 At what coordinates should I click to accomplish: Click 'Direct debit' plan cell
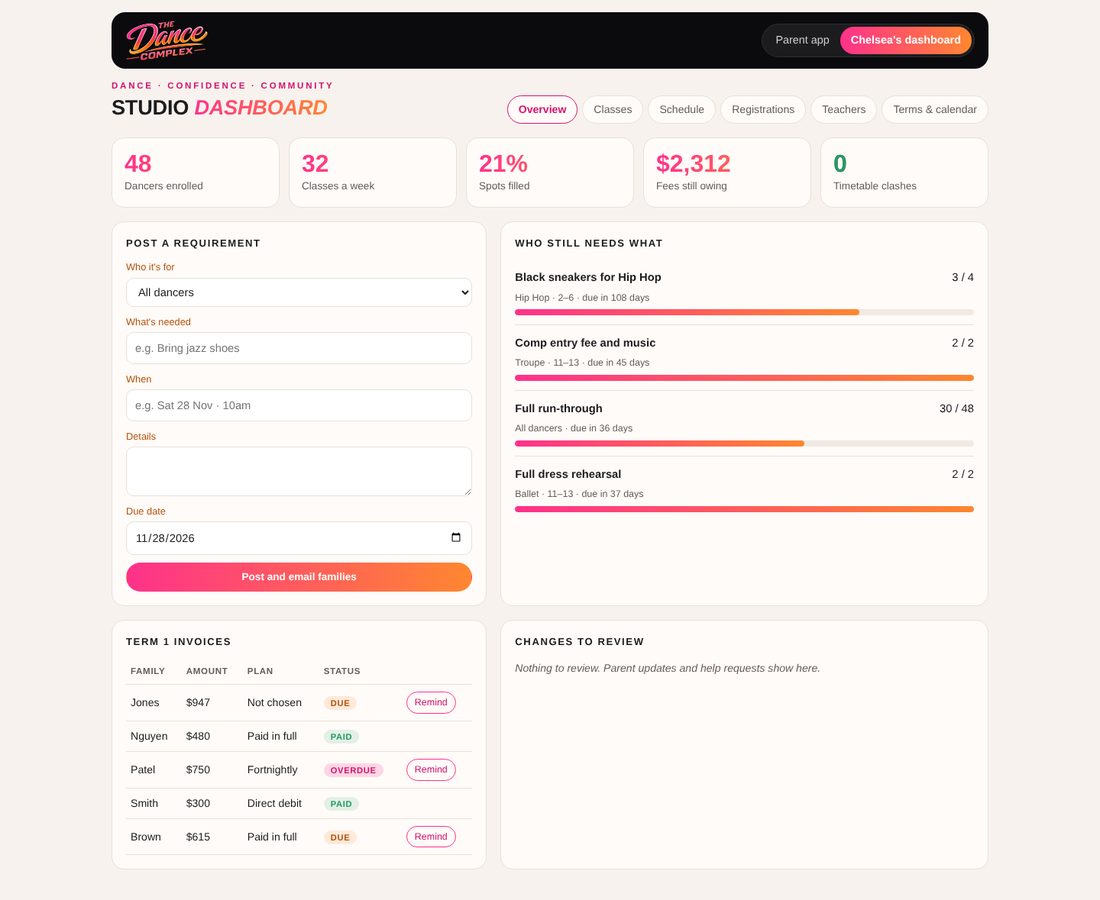click(x=274, y=803)
